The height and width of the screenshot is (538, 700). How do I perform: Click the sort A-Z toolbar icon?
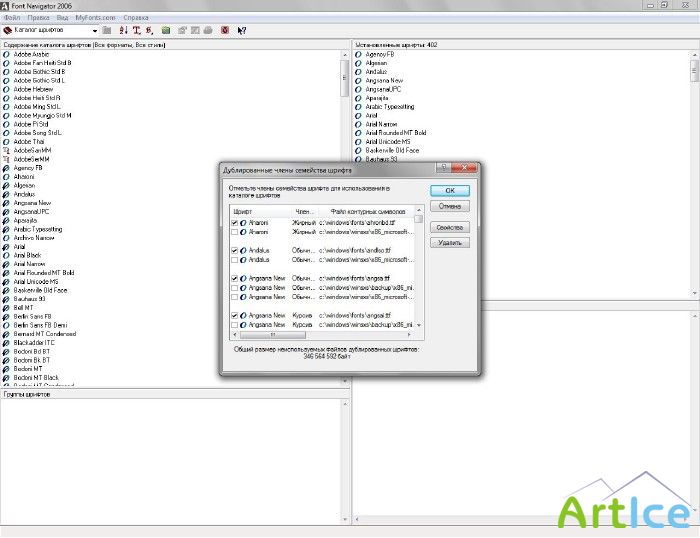tap(123, 30)
